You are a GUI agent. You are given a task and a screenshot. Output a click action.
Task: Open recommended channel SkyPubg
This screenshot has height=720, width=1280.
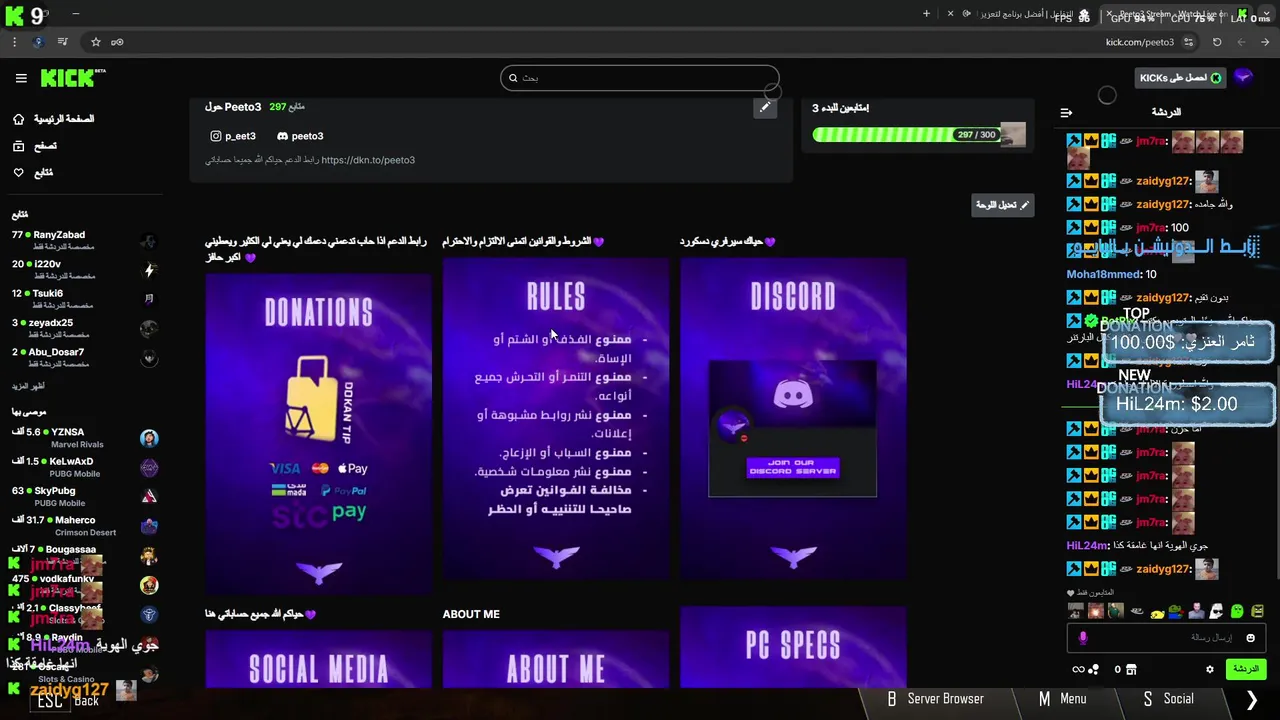[x=84, y=496]
